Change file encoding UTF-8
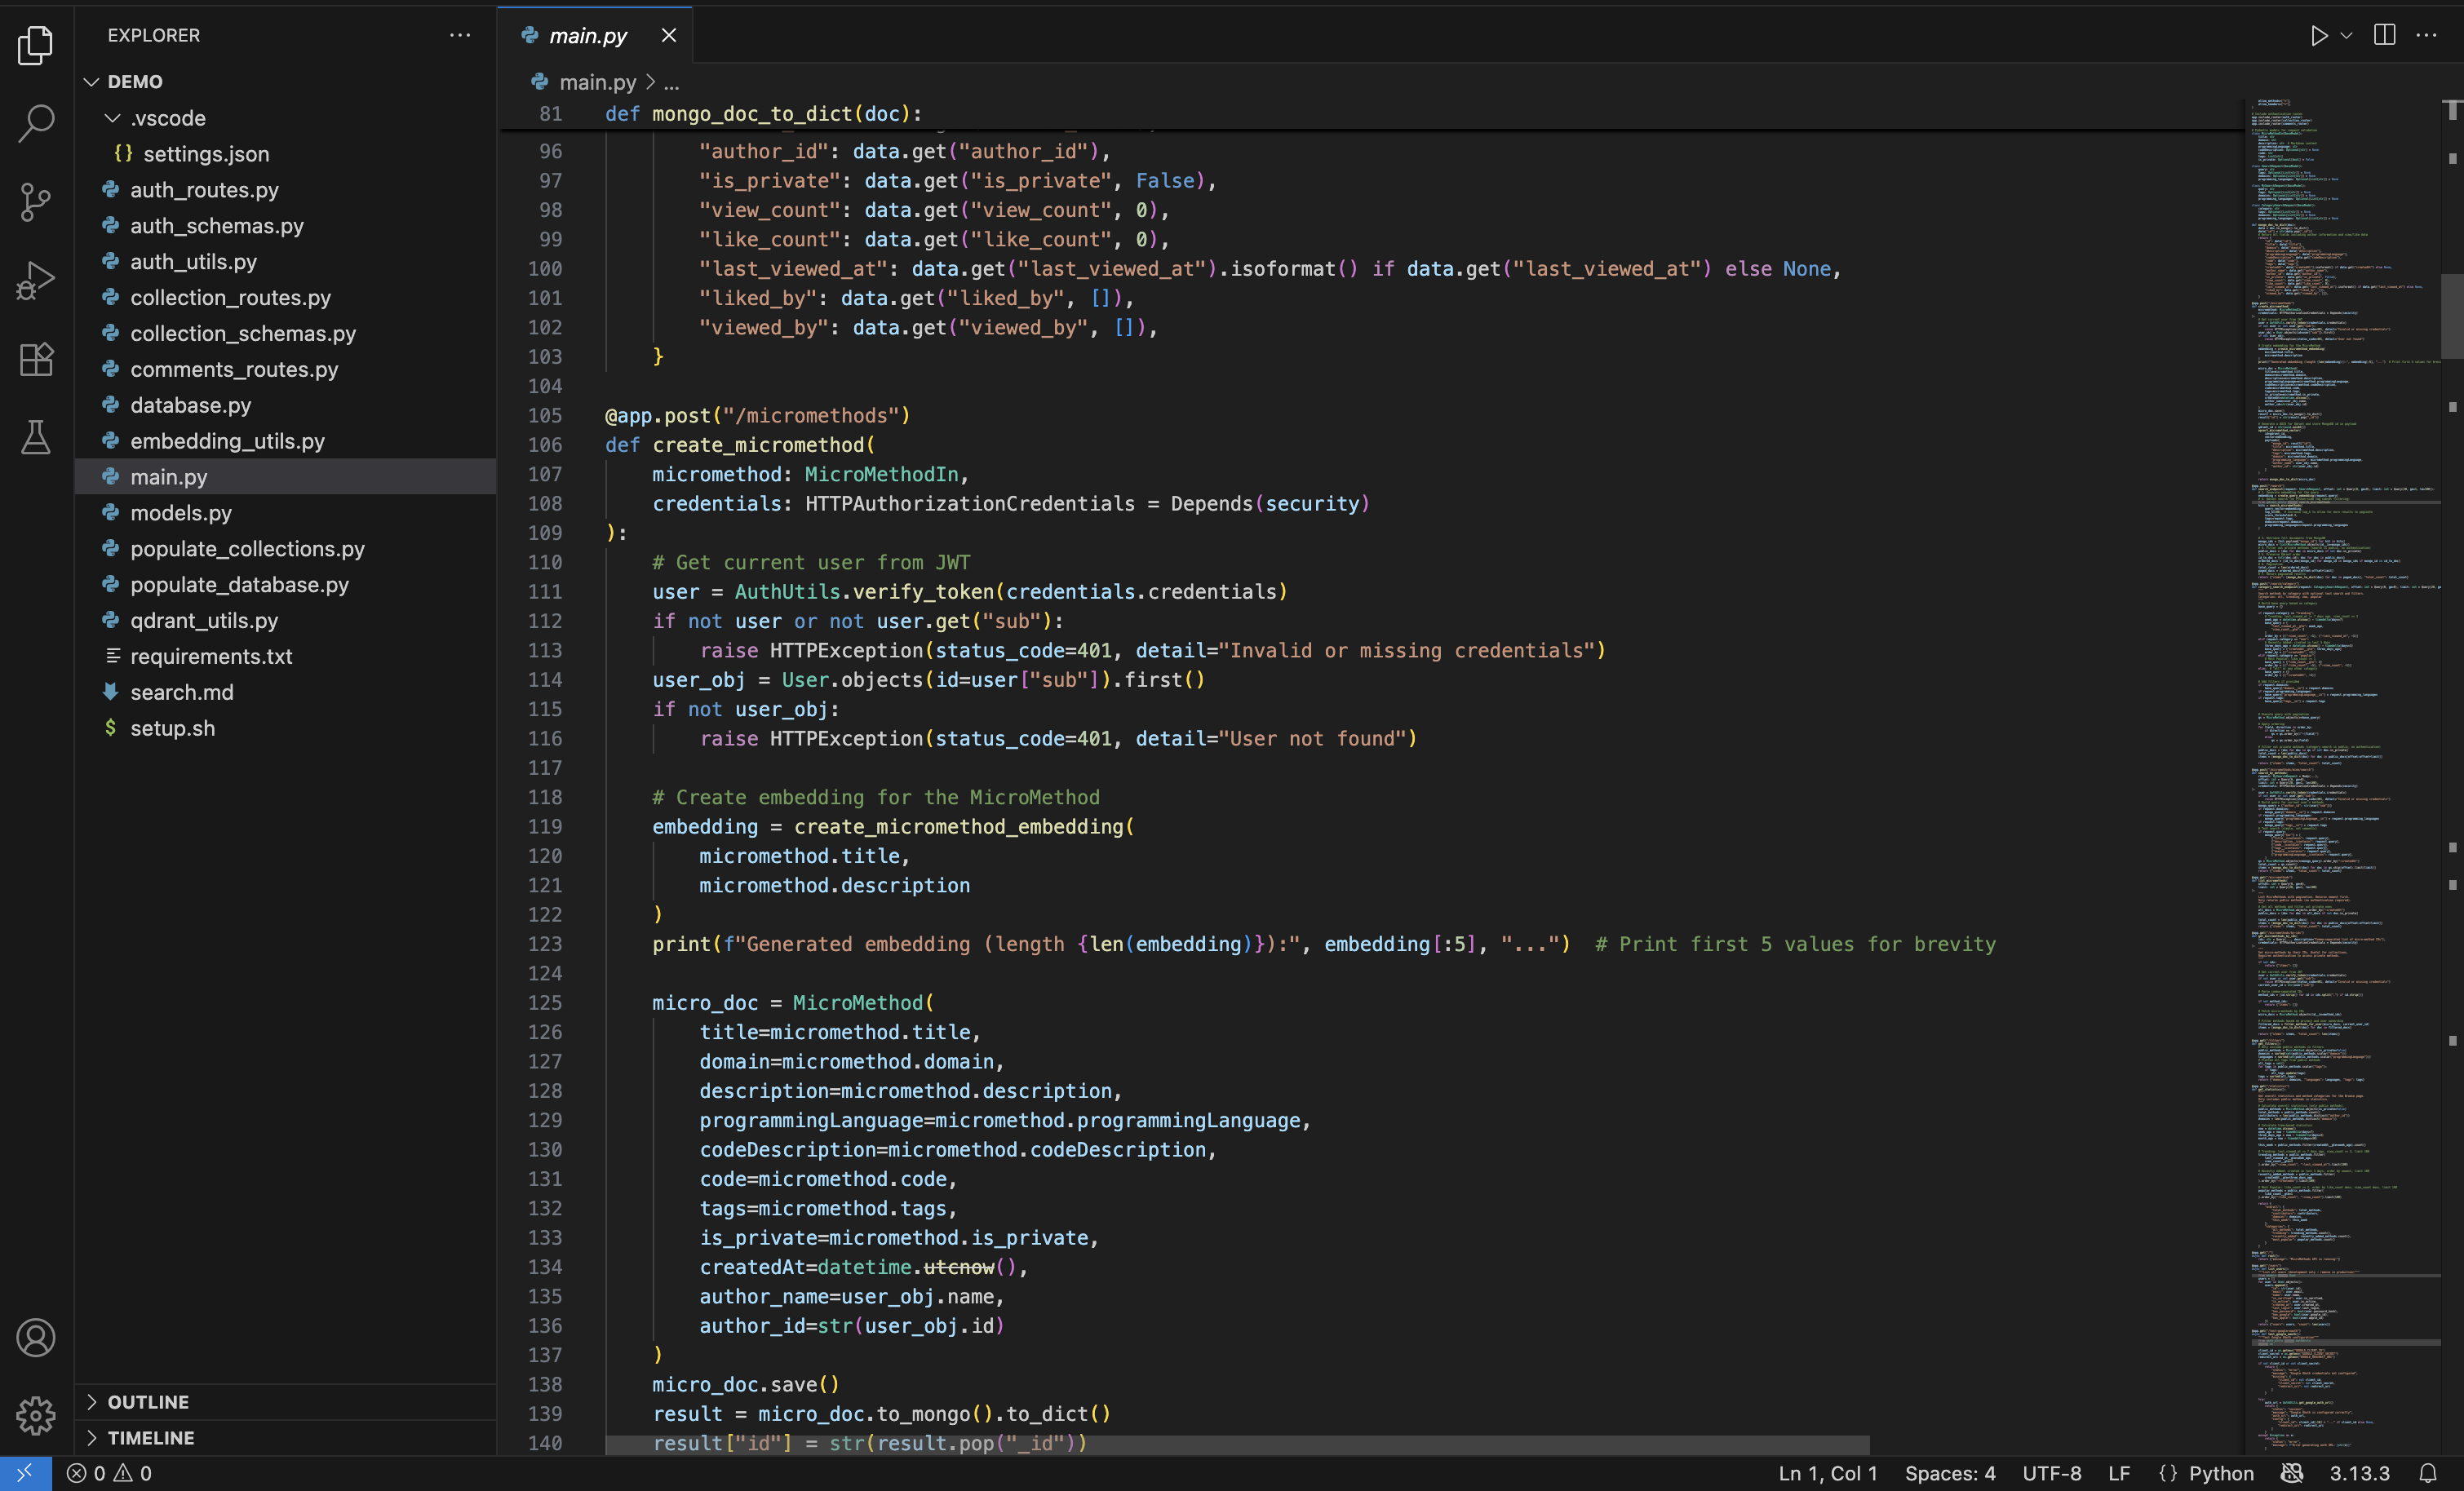 click(x=2051, y=1473)
